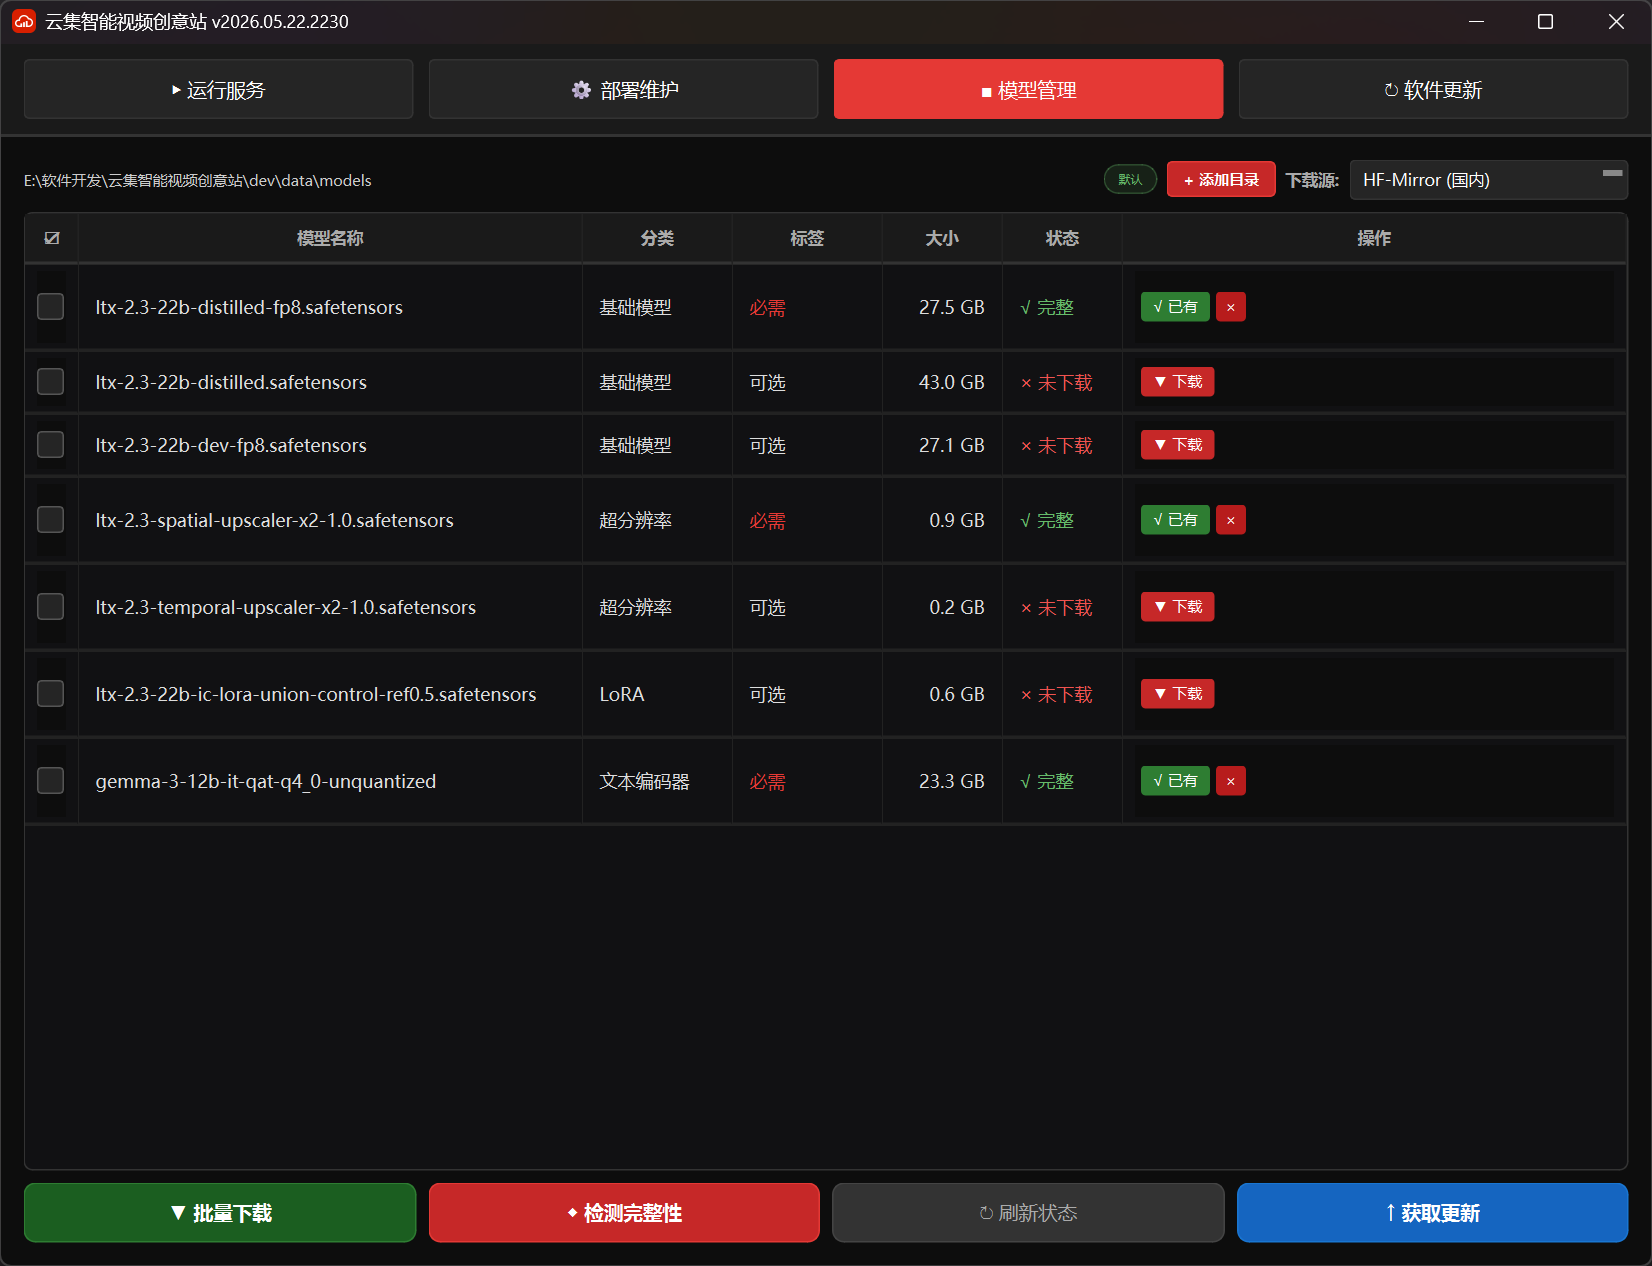Run 检测完整性 integrity check
The image size is (1652, 1266).
624,1213
